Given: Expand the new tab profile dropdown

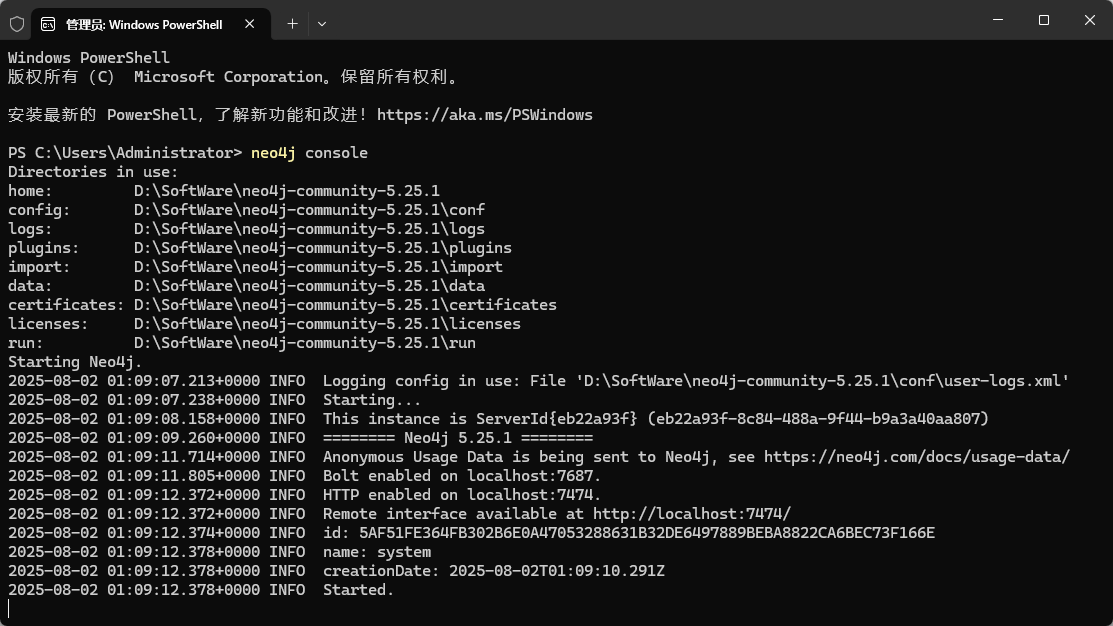Looking at the screenshot, I should (x=322, y=24).
